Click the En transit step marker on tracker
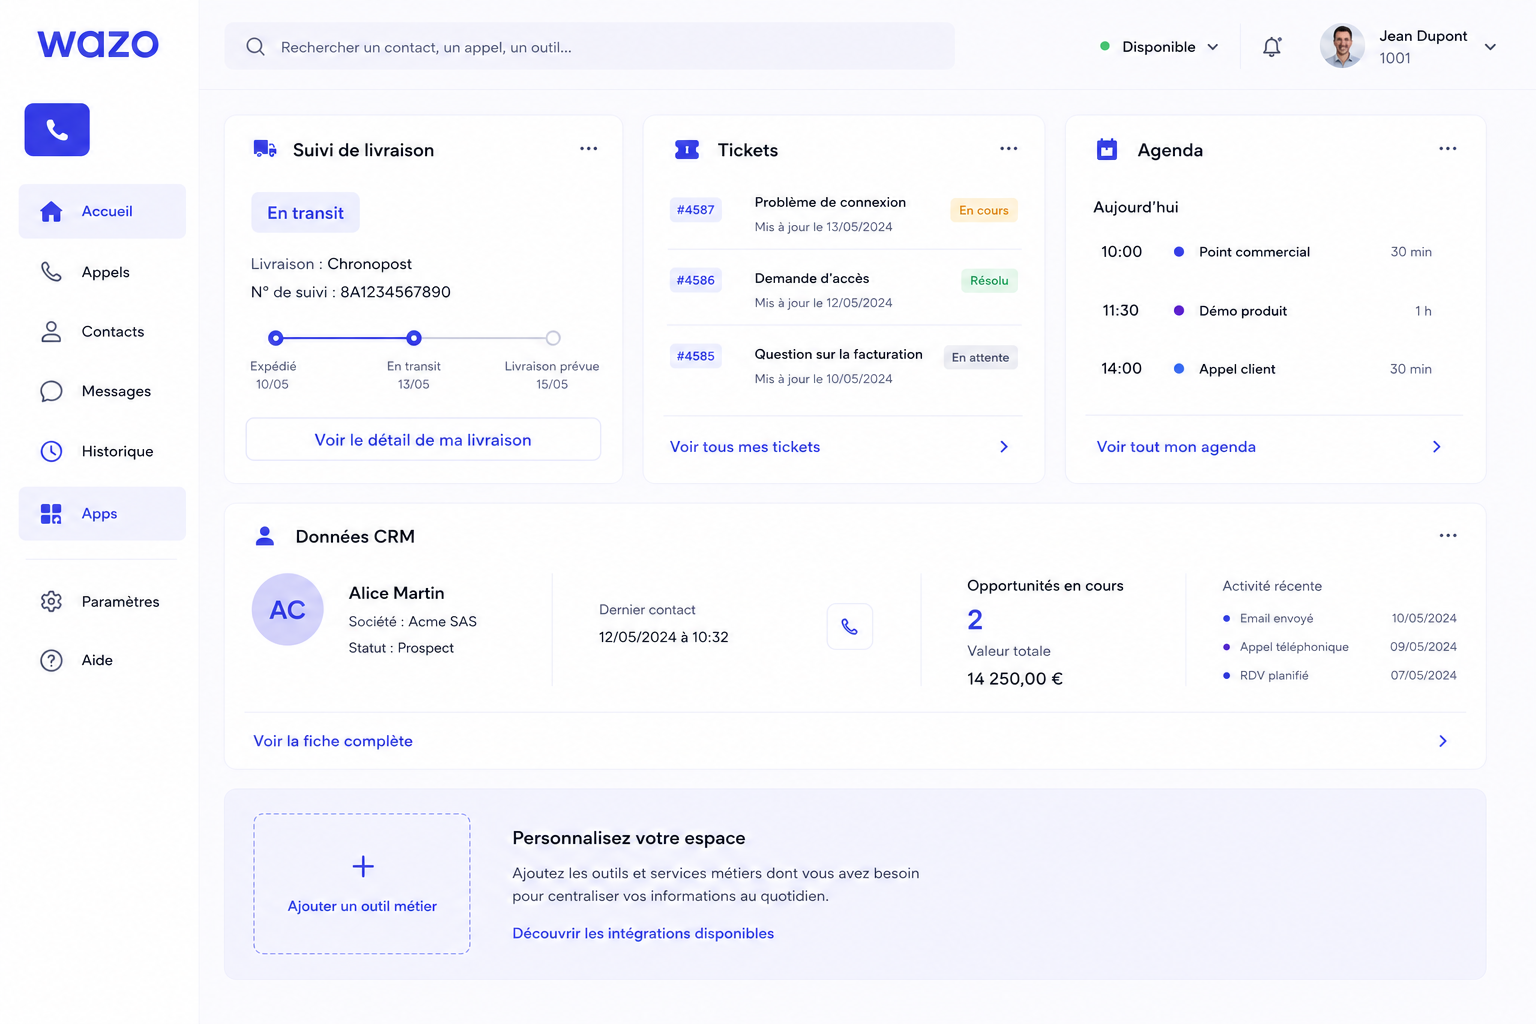1536x1024 pixels. pos(414,338)
